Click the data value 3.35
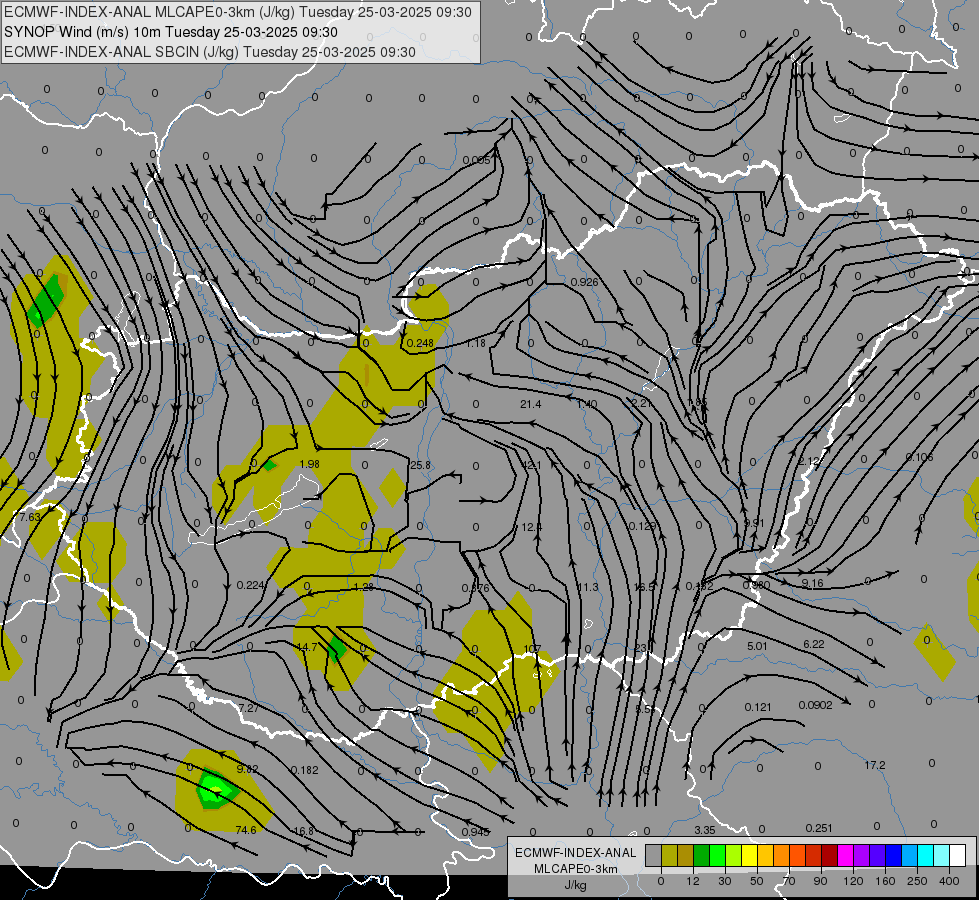The width and height of the screenshot is (979, 900). [x=705, y=830]
